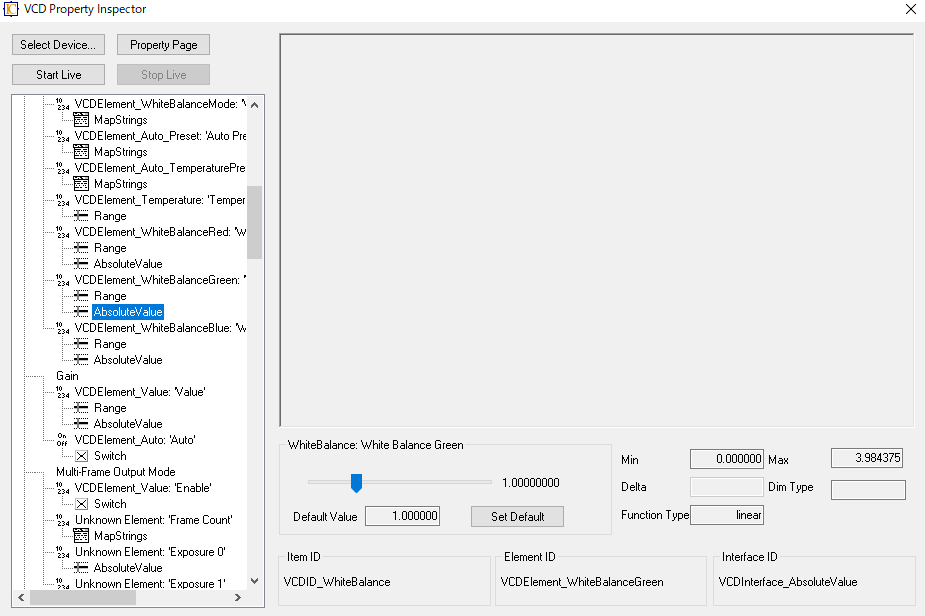The width and height of the screenshot is (925, 616).
Task: Click the AbsoluteValue icon under VCDElement_WhiteBalanceBlue
Action: tap(81, 360)
